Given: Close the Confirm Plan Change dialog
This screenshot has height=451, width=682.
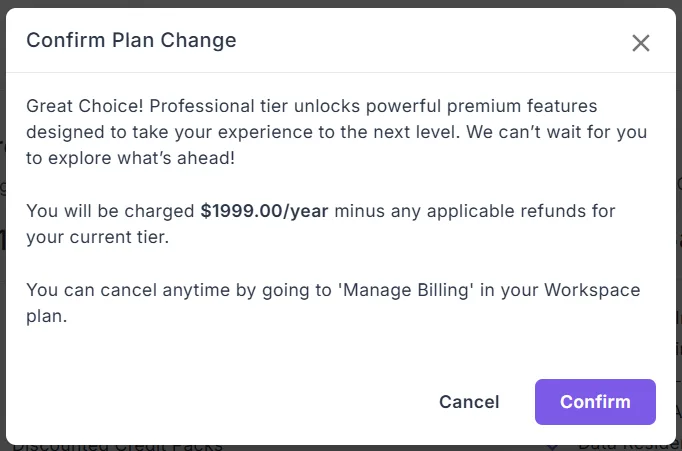Looking at the screenshot, I should point(641,42).
